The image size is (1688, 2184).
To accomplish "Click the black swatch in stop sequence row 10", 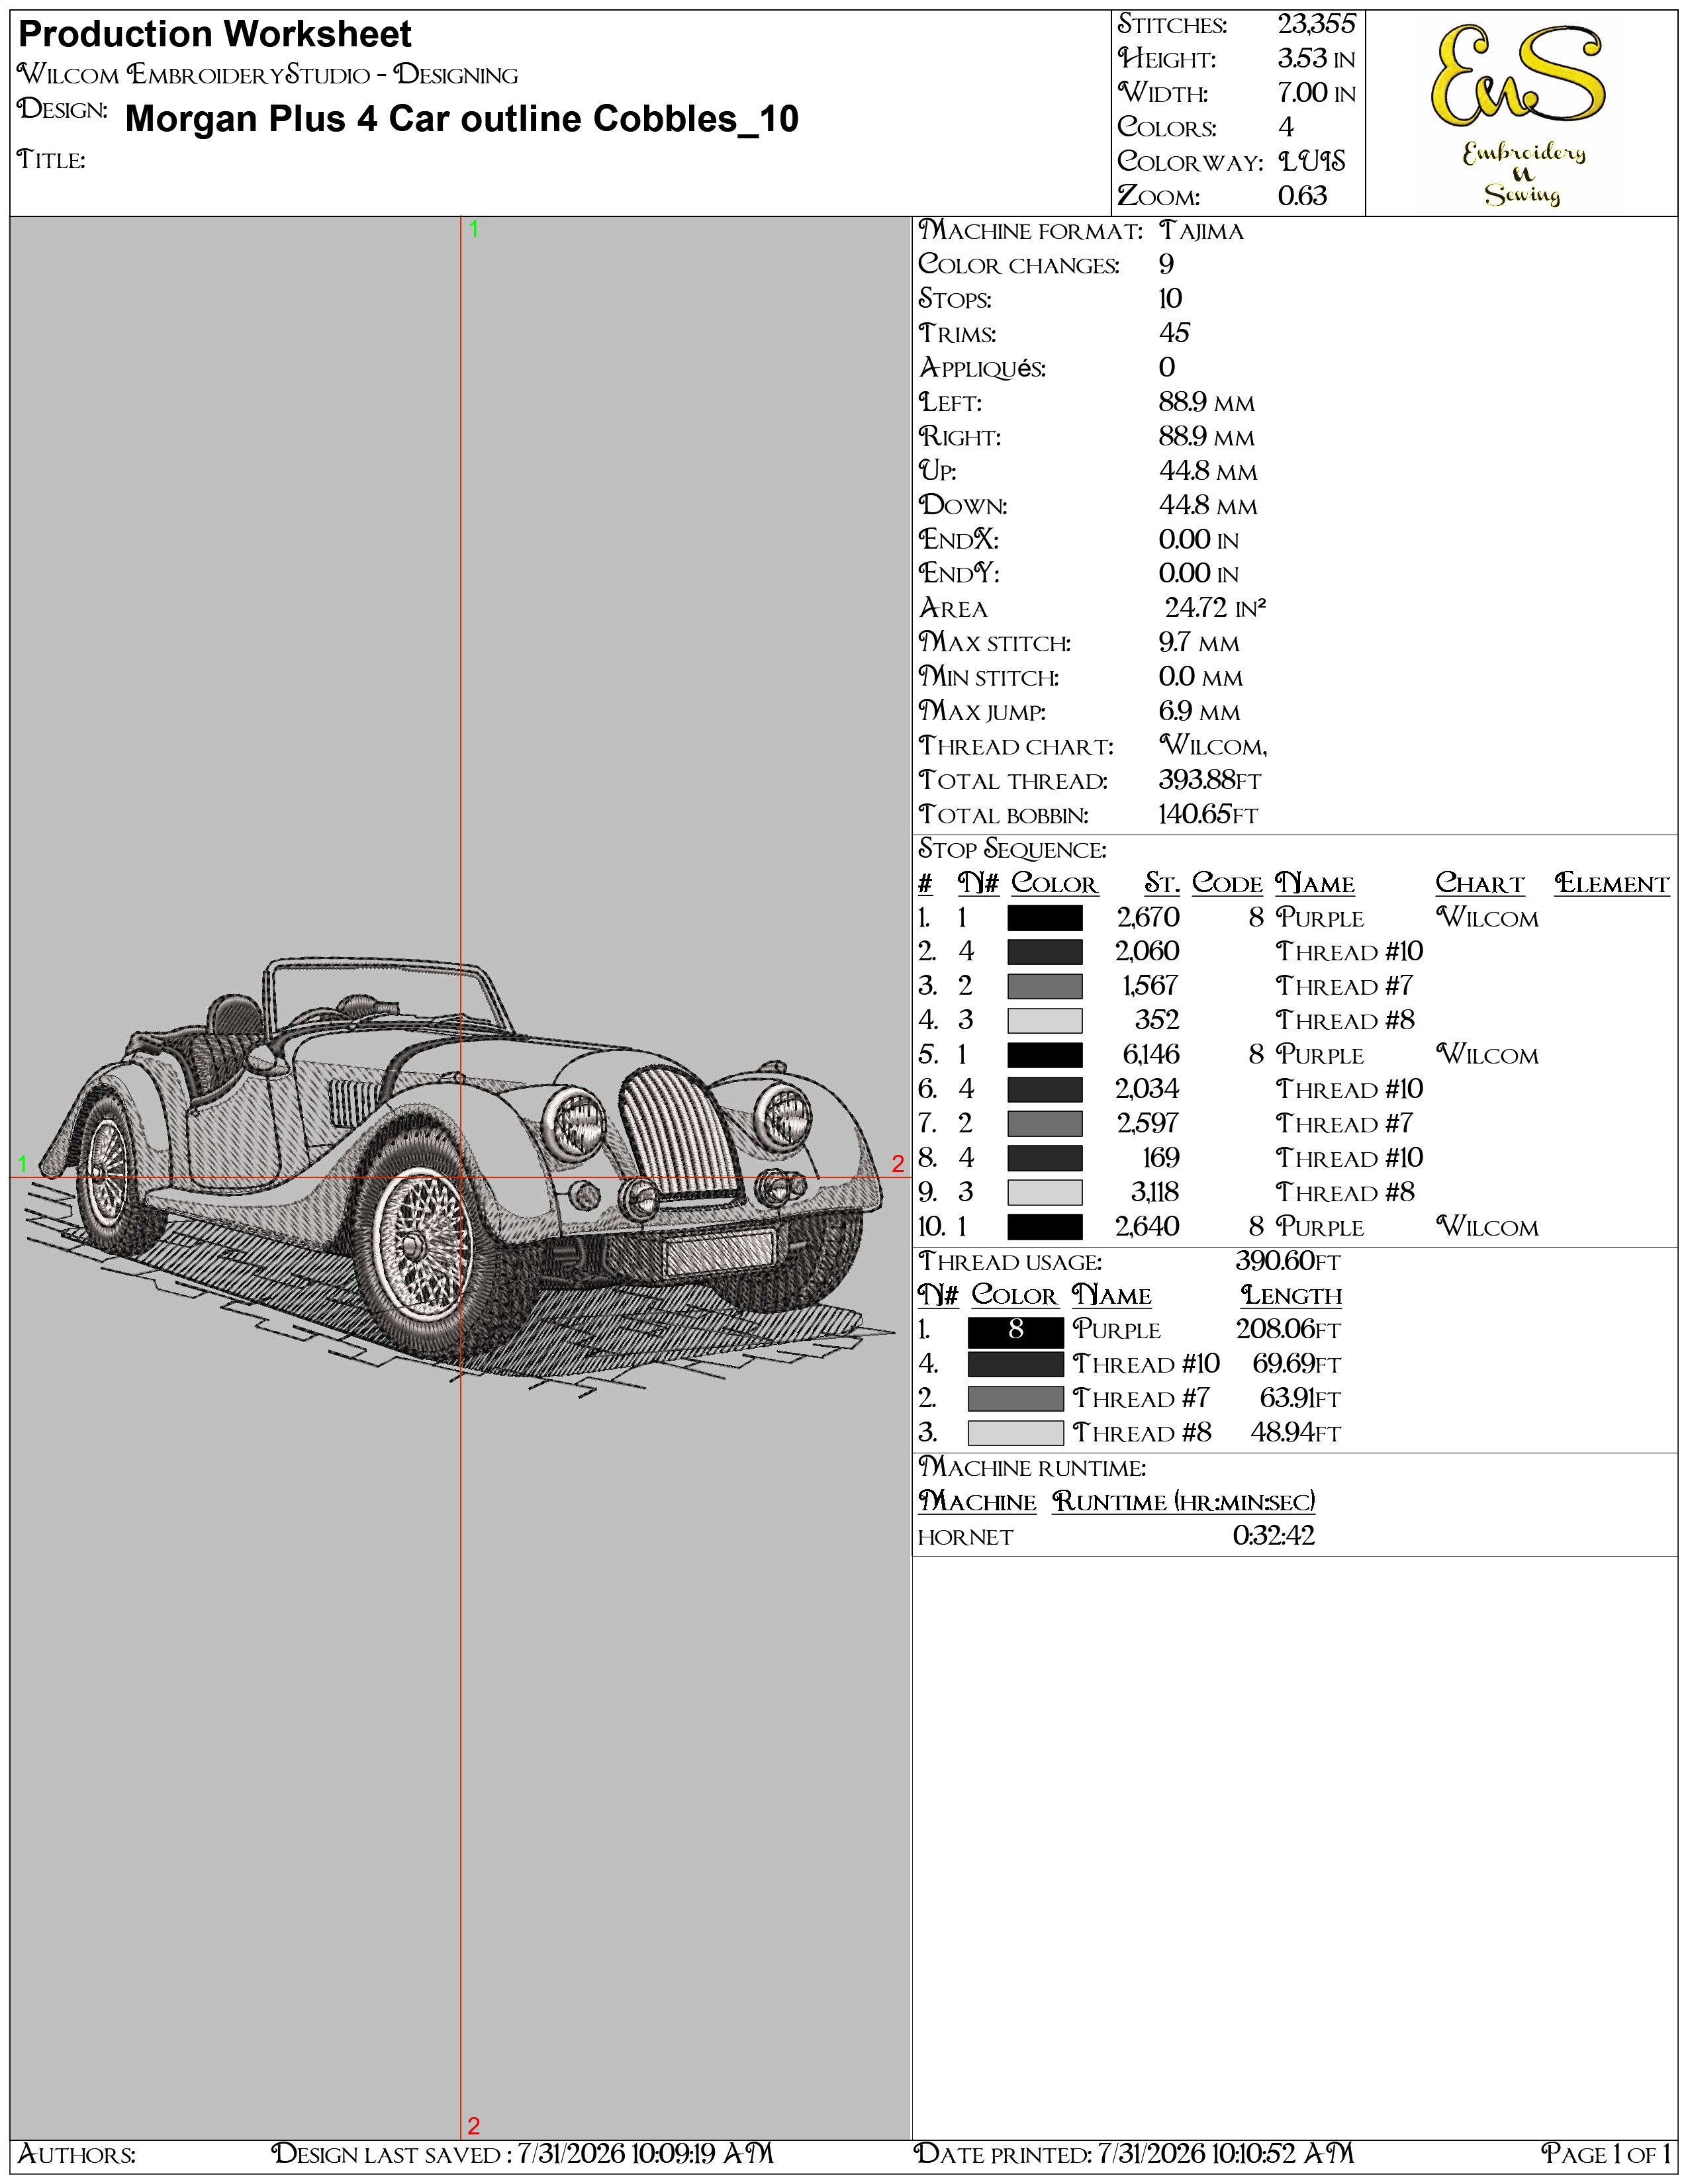I will point(1045,1227).
